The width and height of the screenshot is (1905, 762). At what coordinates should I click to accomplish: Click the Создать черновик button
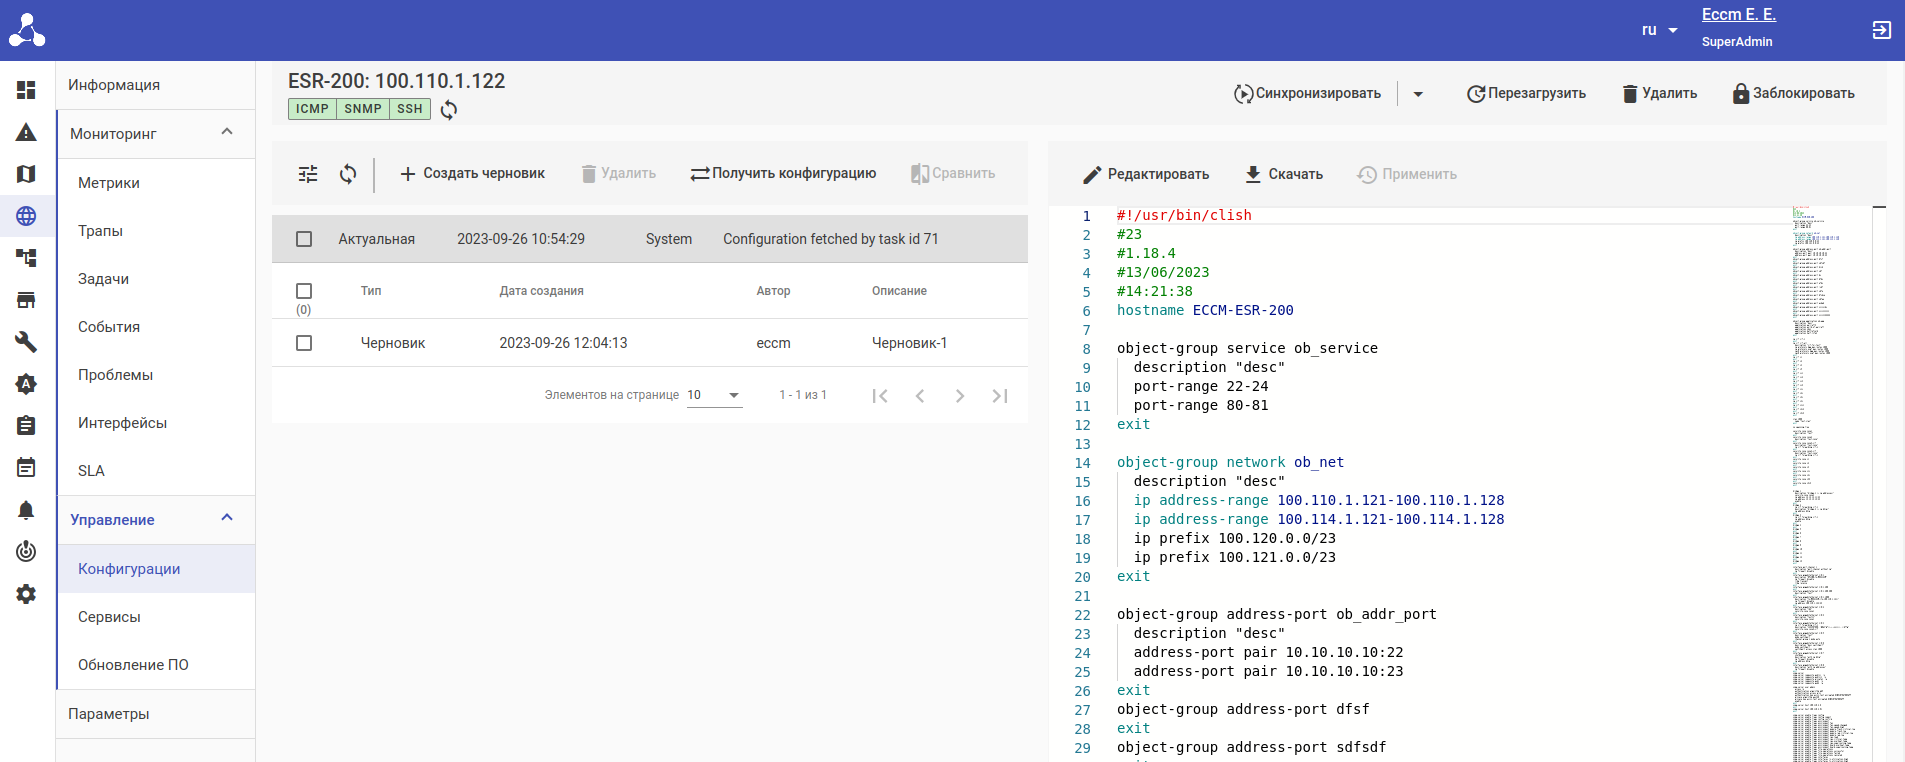pos(472,174)
